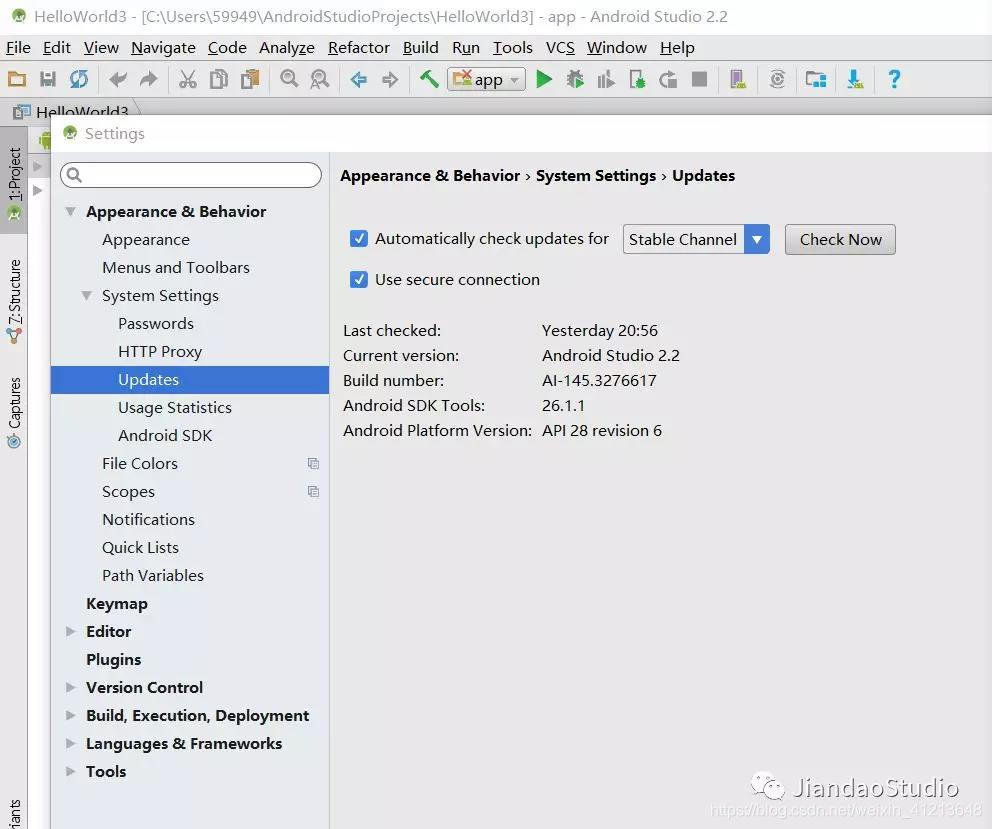
Task: Click the Run with coverage icon
Action: (x=606, y=80)
